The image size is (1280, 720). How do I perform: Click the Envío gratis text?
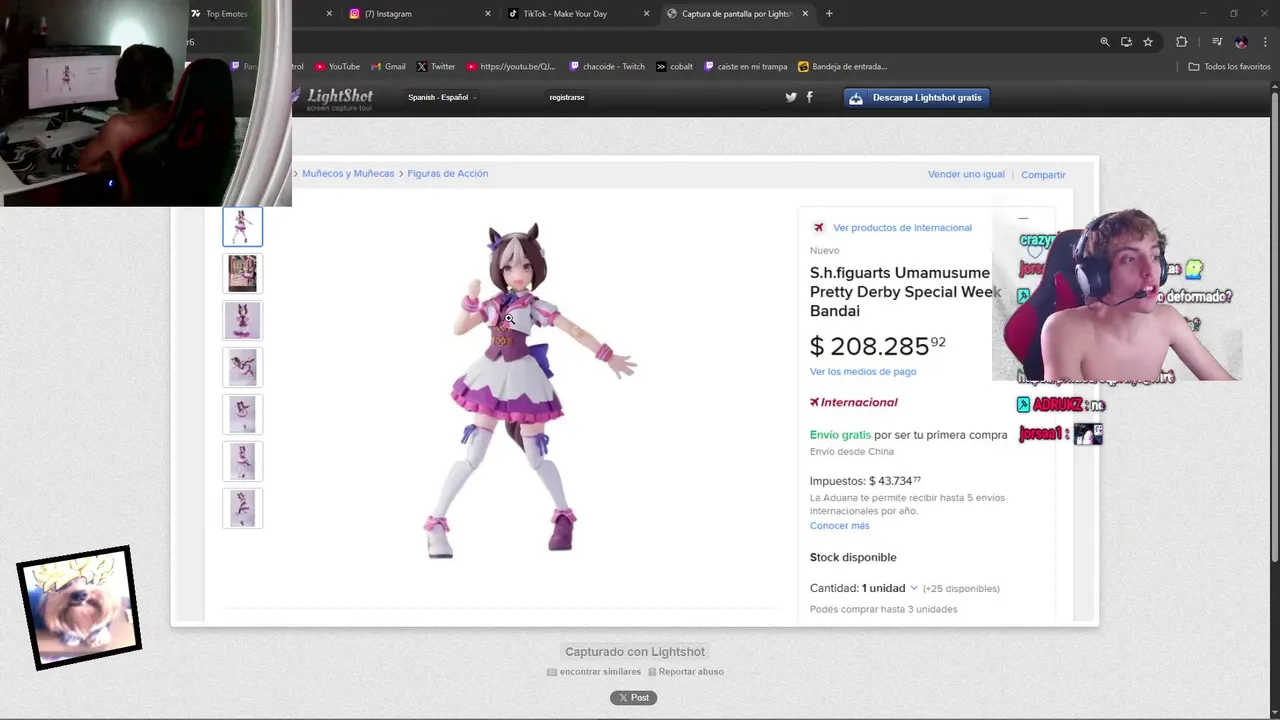[x=840, y=435]
